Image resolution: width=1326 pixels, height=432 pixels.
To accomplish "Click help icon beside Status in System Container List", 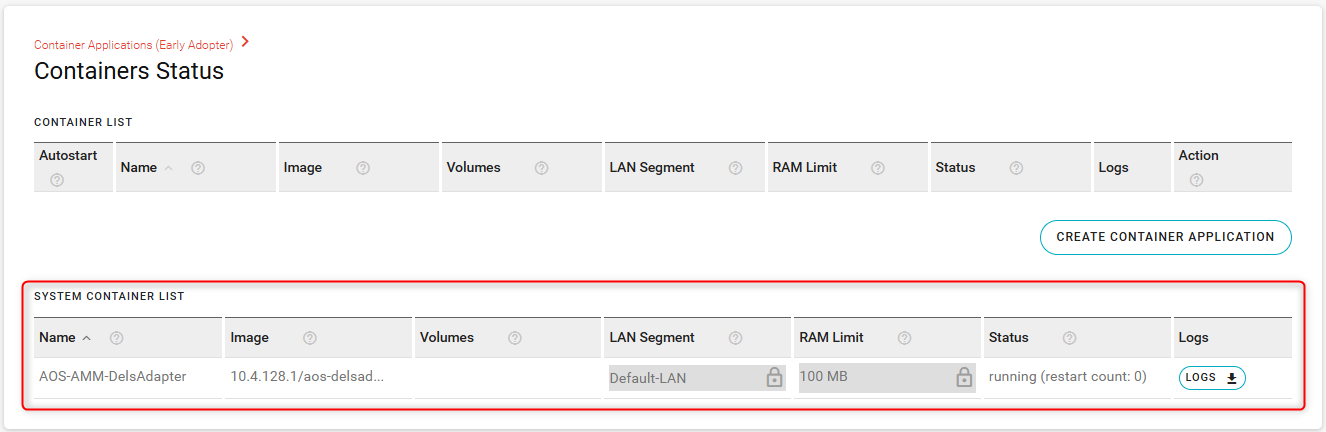I will coord(1069,338).
